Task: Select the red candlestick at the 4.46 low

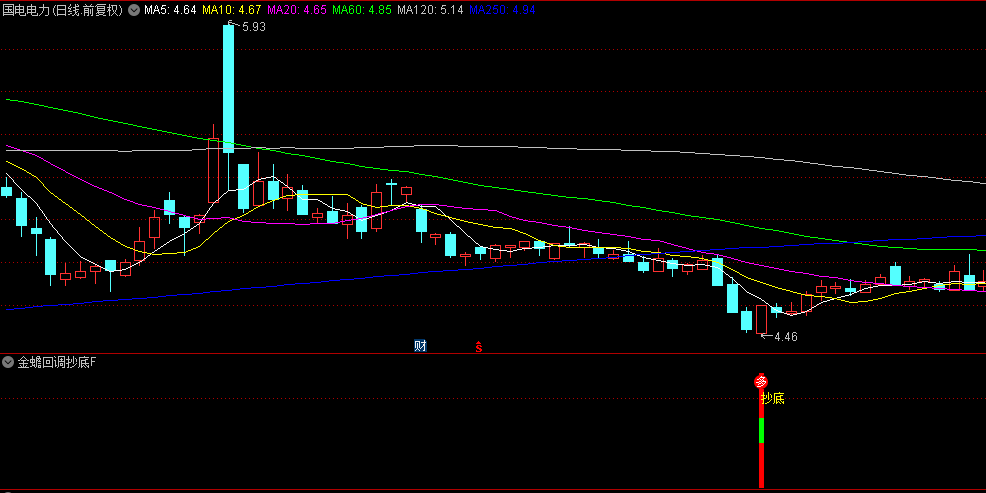Action: click(762, 319)
